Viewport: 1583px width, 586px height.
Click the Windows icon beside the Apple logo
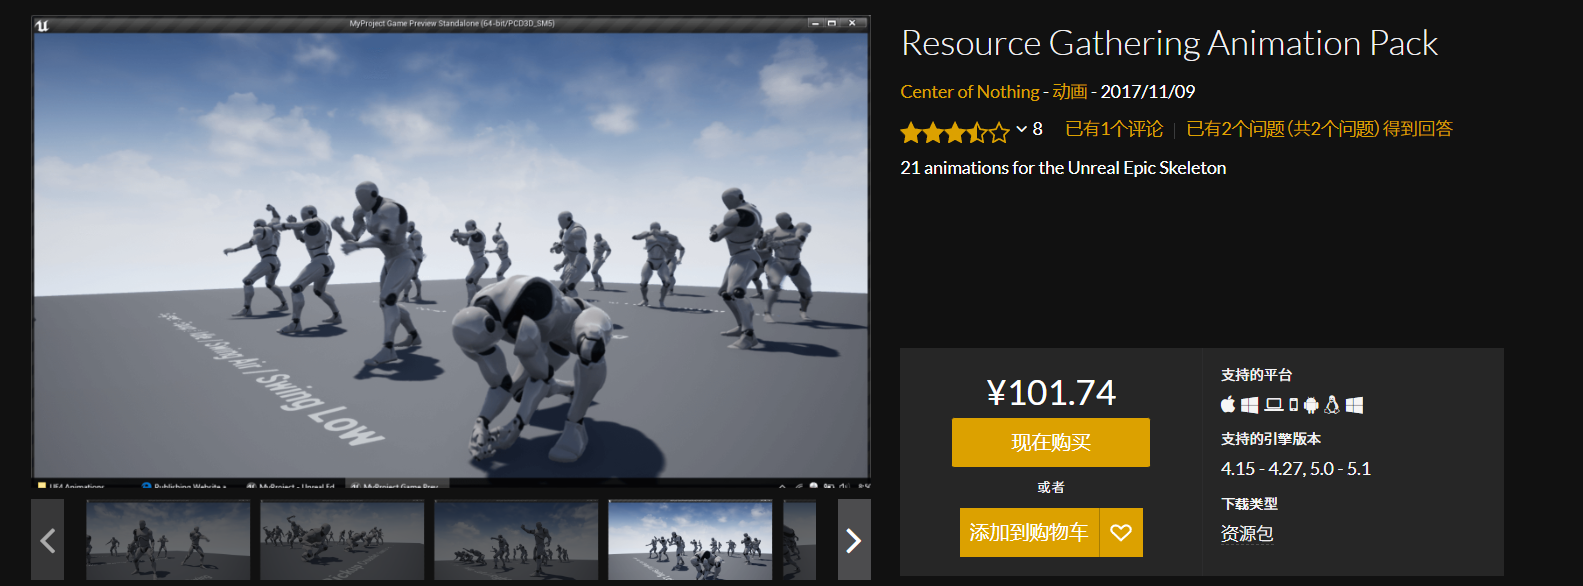point(1250,405)
